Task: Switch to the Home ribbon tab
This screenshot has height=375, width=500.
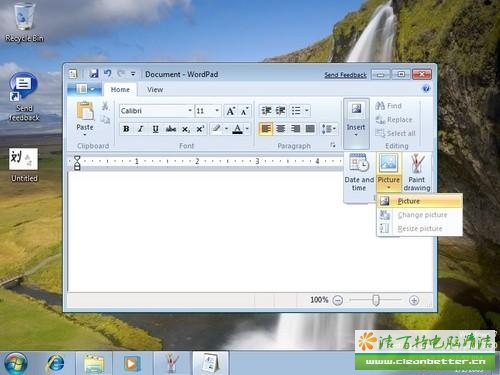Action: [120, 90]
